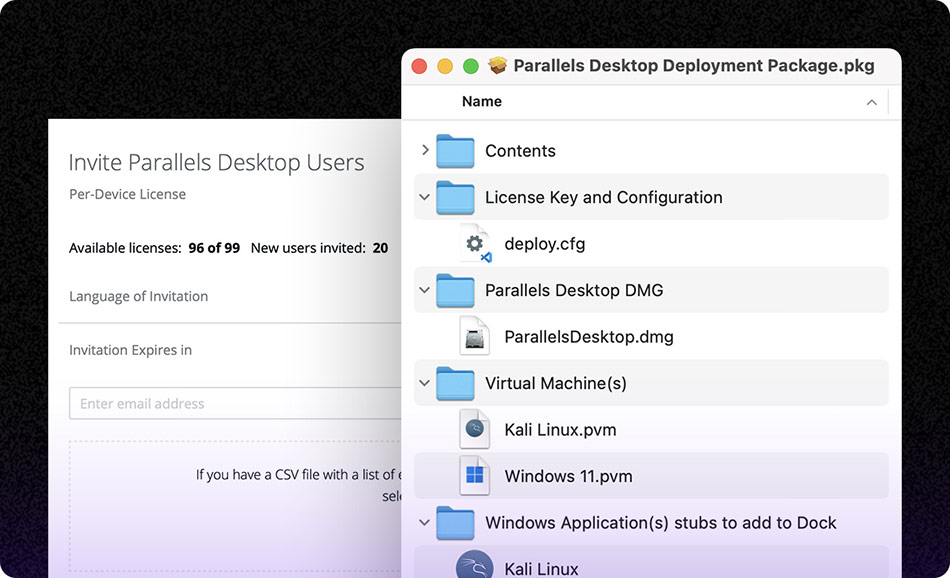Screen dimensions: 950x578
Task: Select the Virtual Machine(s) folder icon
Action: pos(455,382)
